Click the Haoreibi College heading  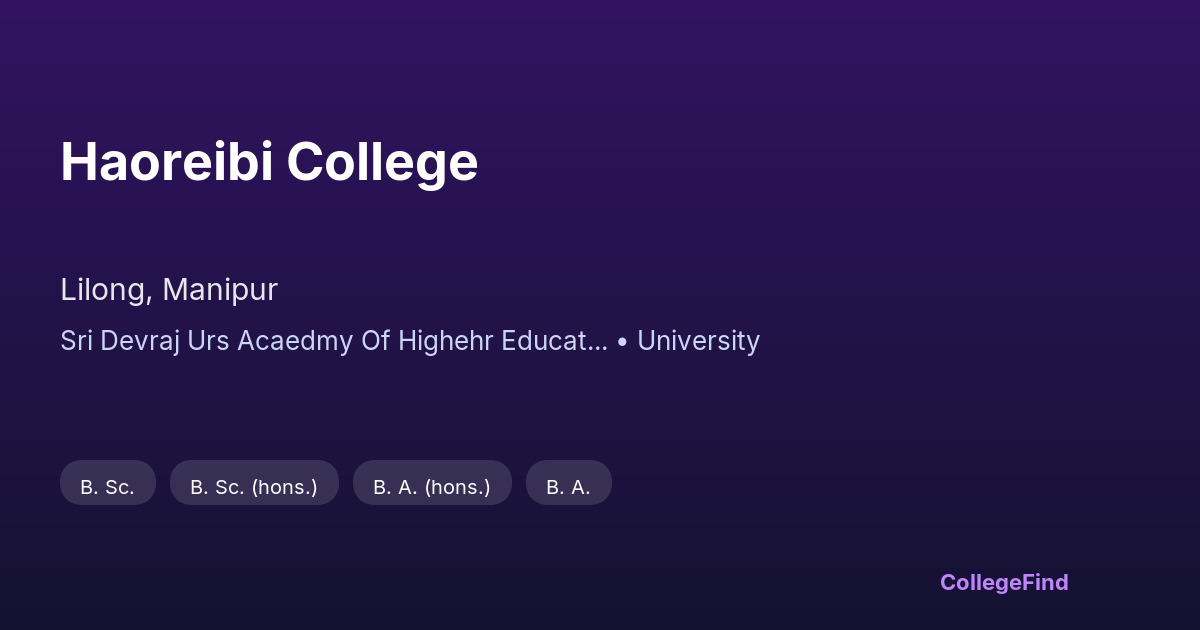pyautogui.click(x=269, y=162)
